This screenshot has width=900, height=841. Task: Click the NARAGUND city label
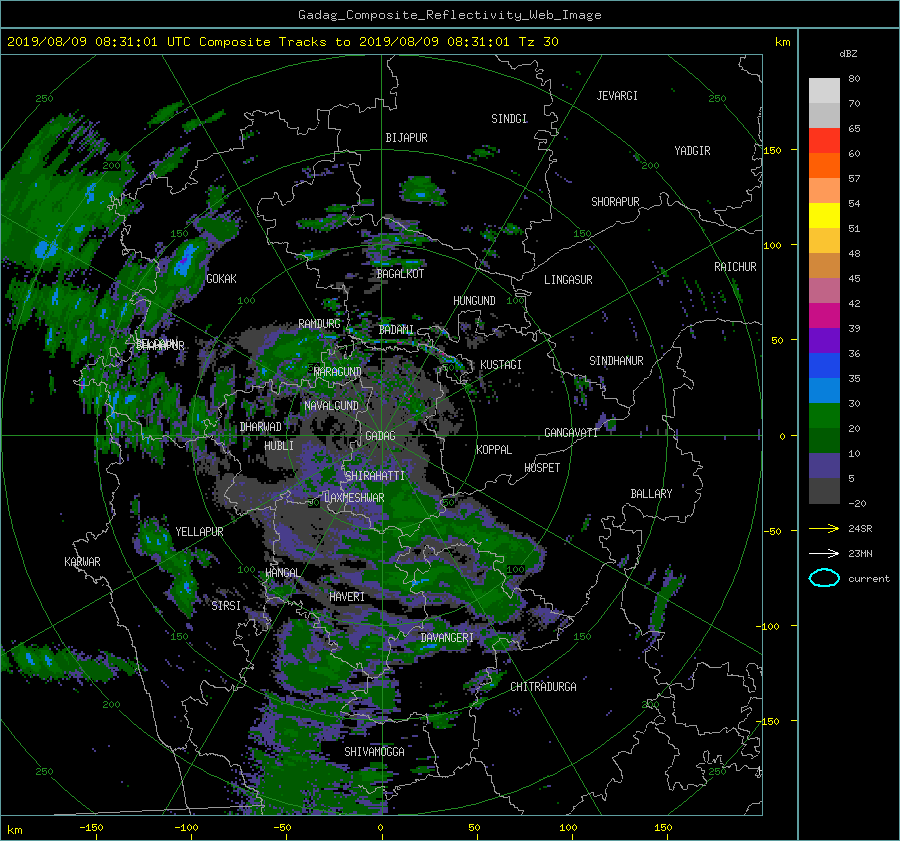click(337, 372)
